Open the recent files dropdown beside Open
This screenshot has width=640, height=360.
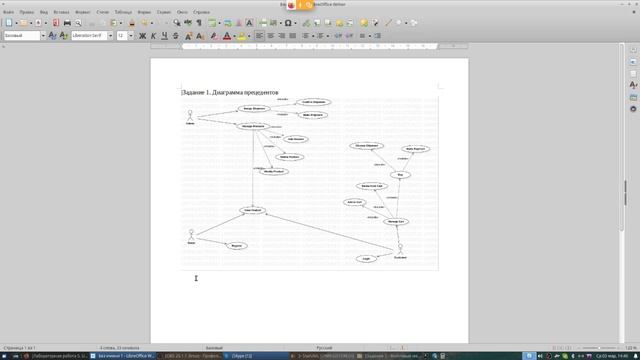31,23
